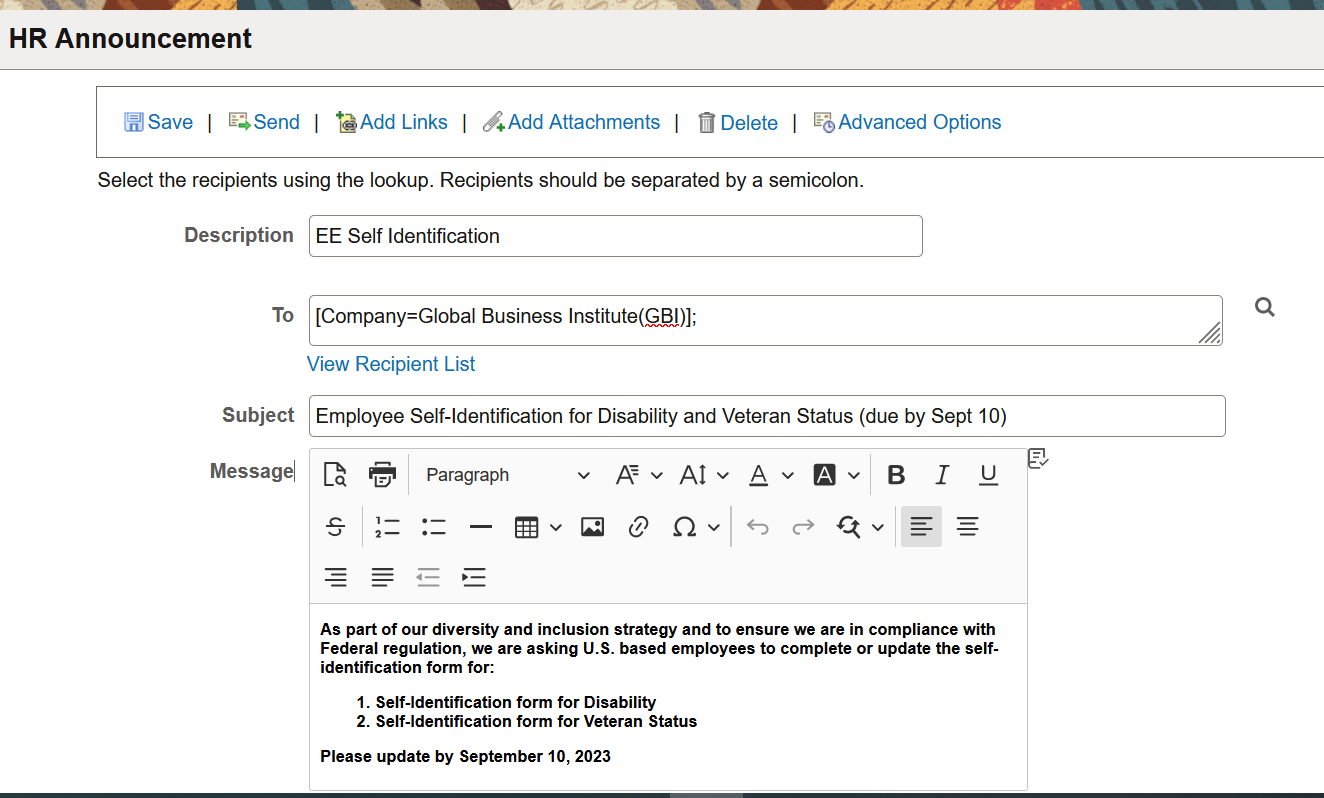Open the preview document icon in editor
Viewport: 1324px width, 798px height.
(x=335, y=475)
